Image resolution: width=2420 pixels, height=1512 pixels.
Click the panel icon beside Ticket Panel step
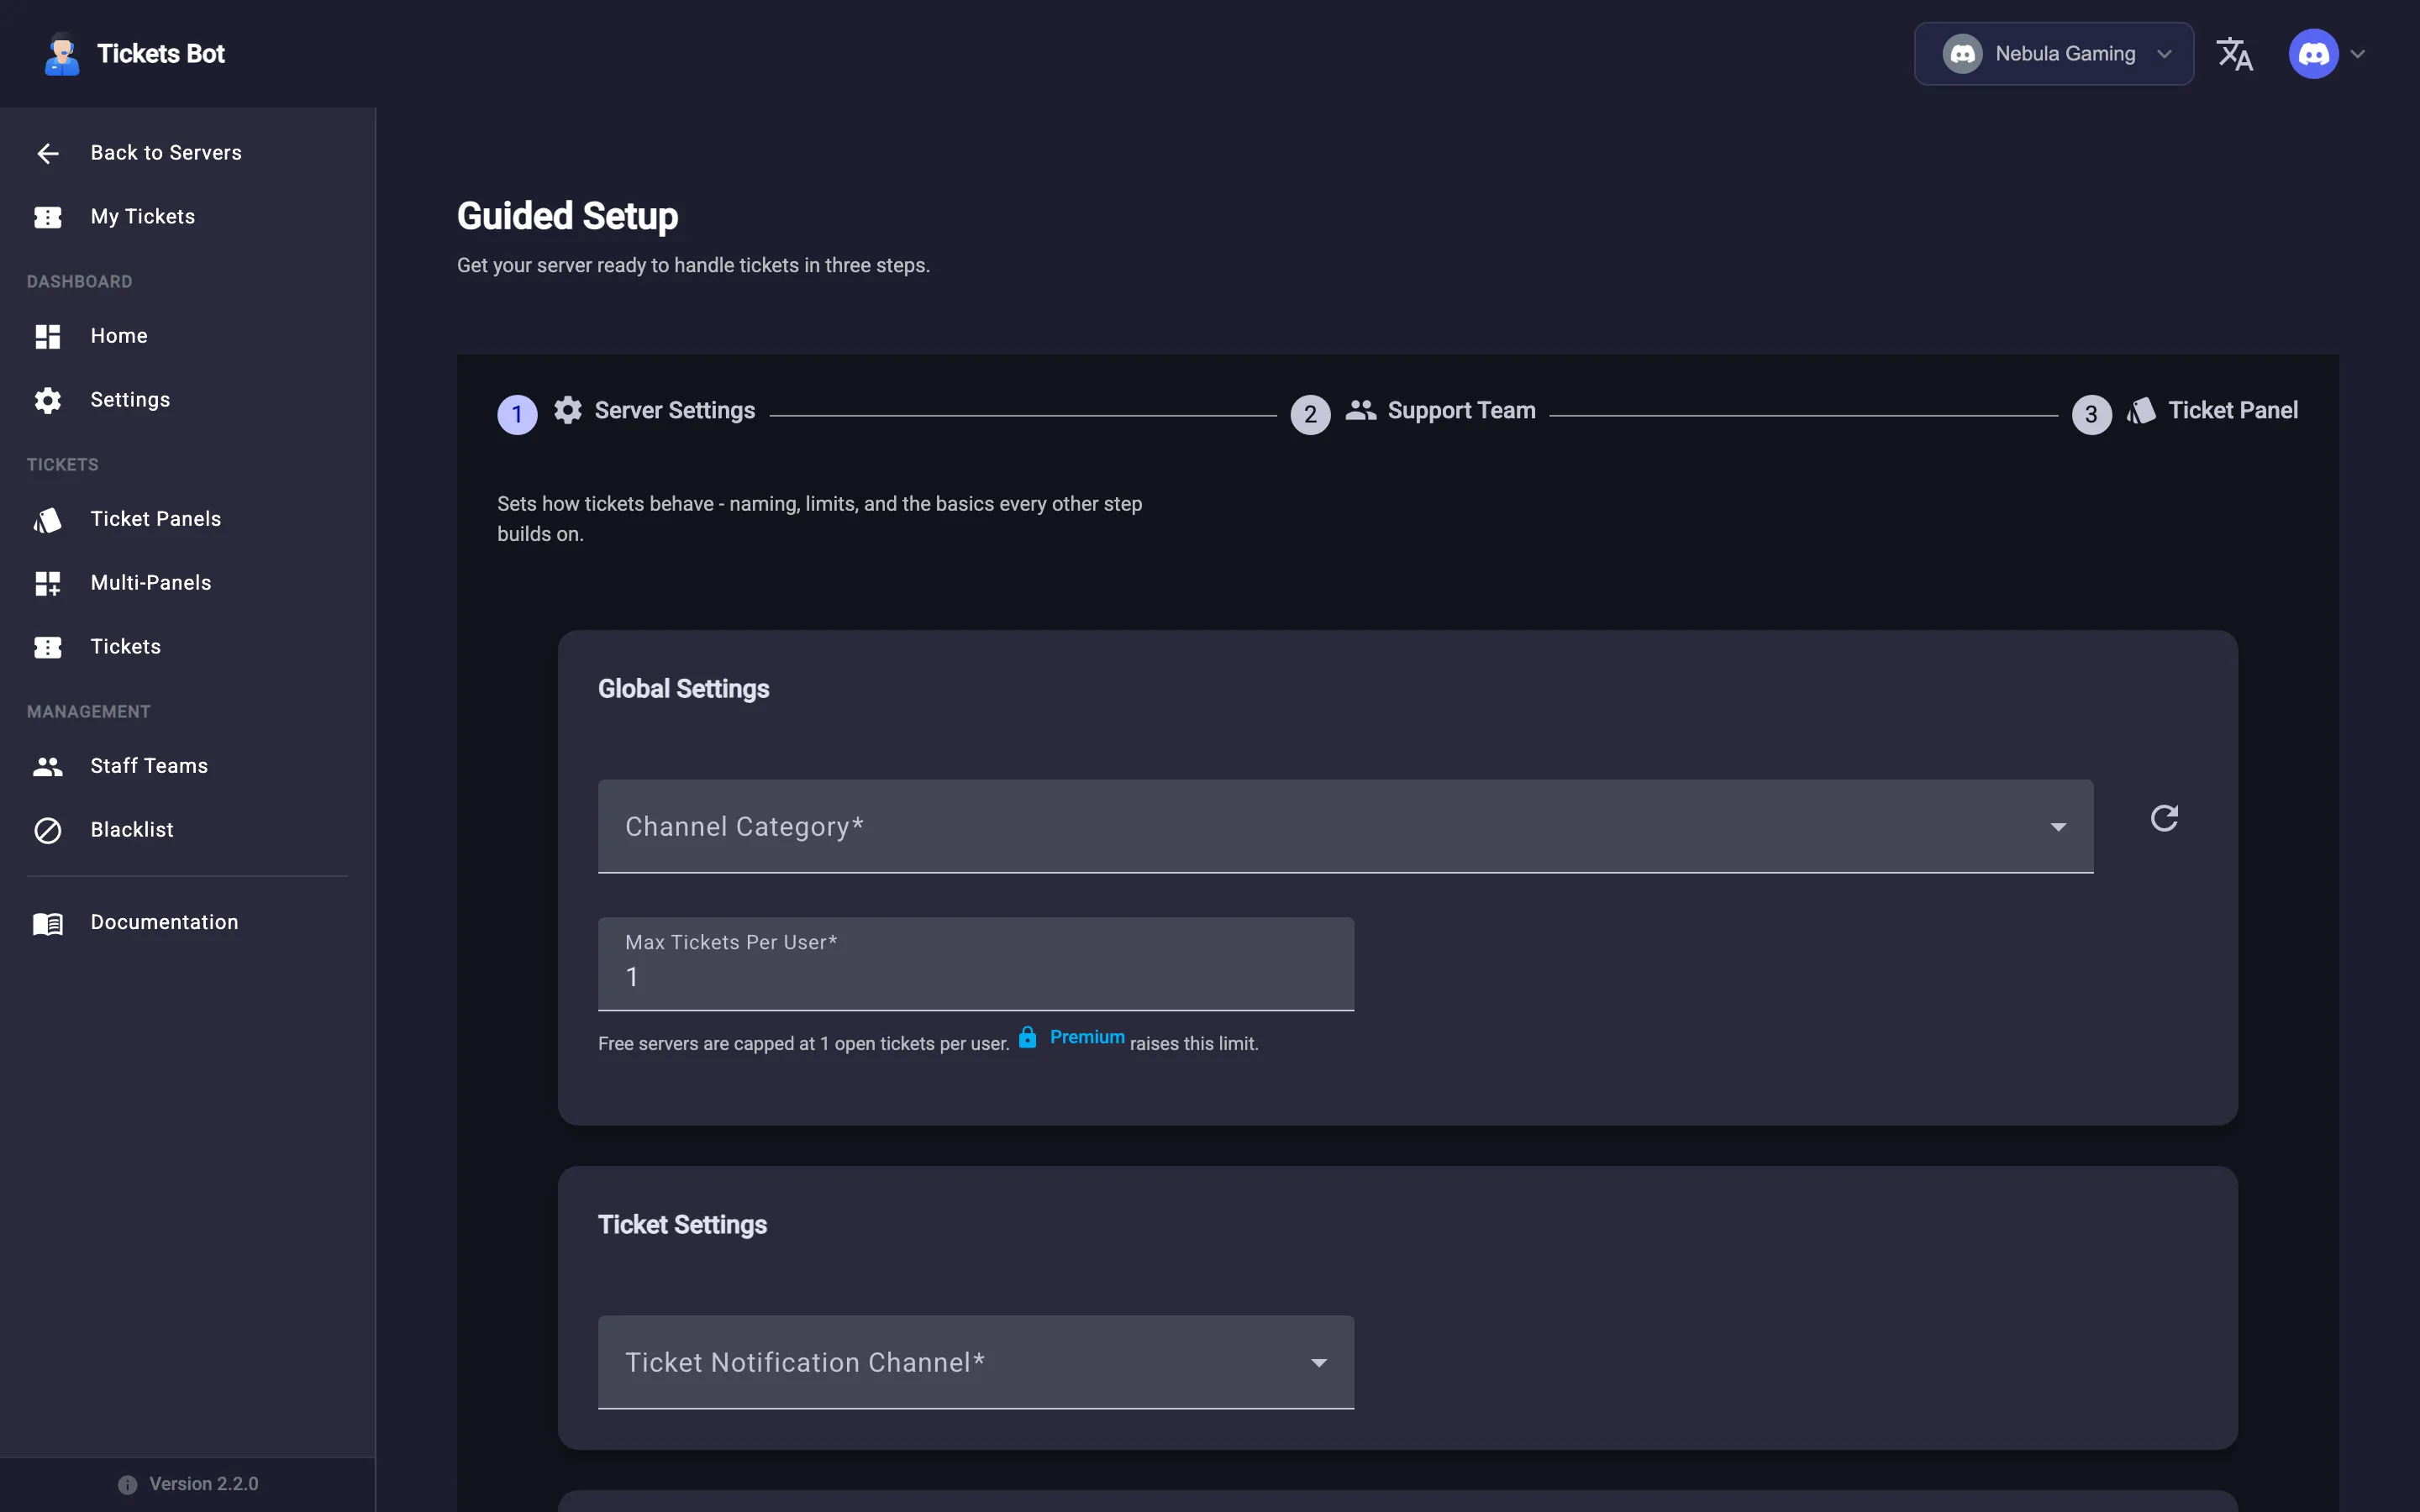tap(2140, 410)
